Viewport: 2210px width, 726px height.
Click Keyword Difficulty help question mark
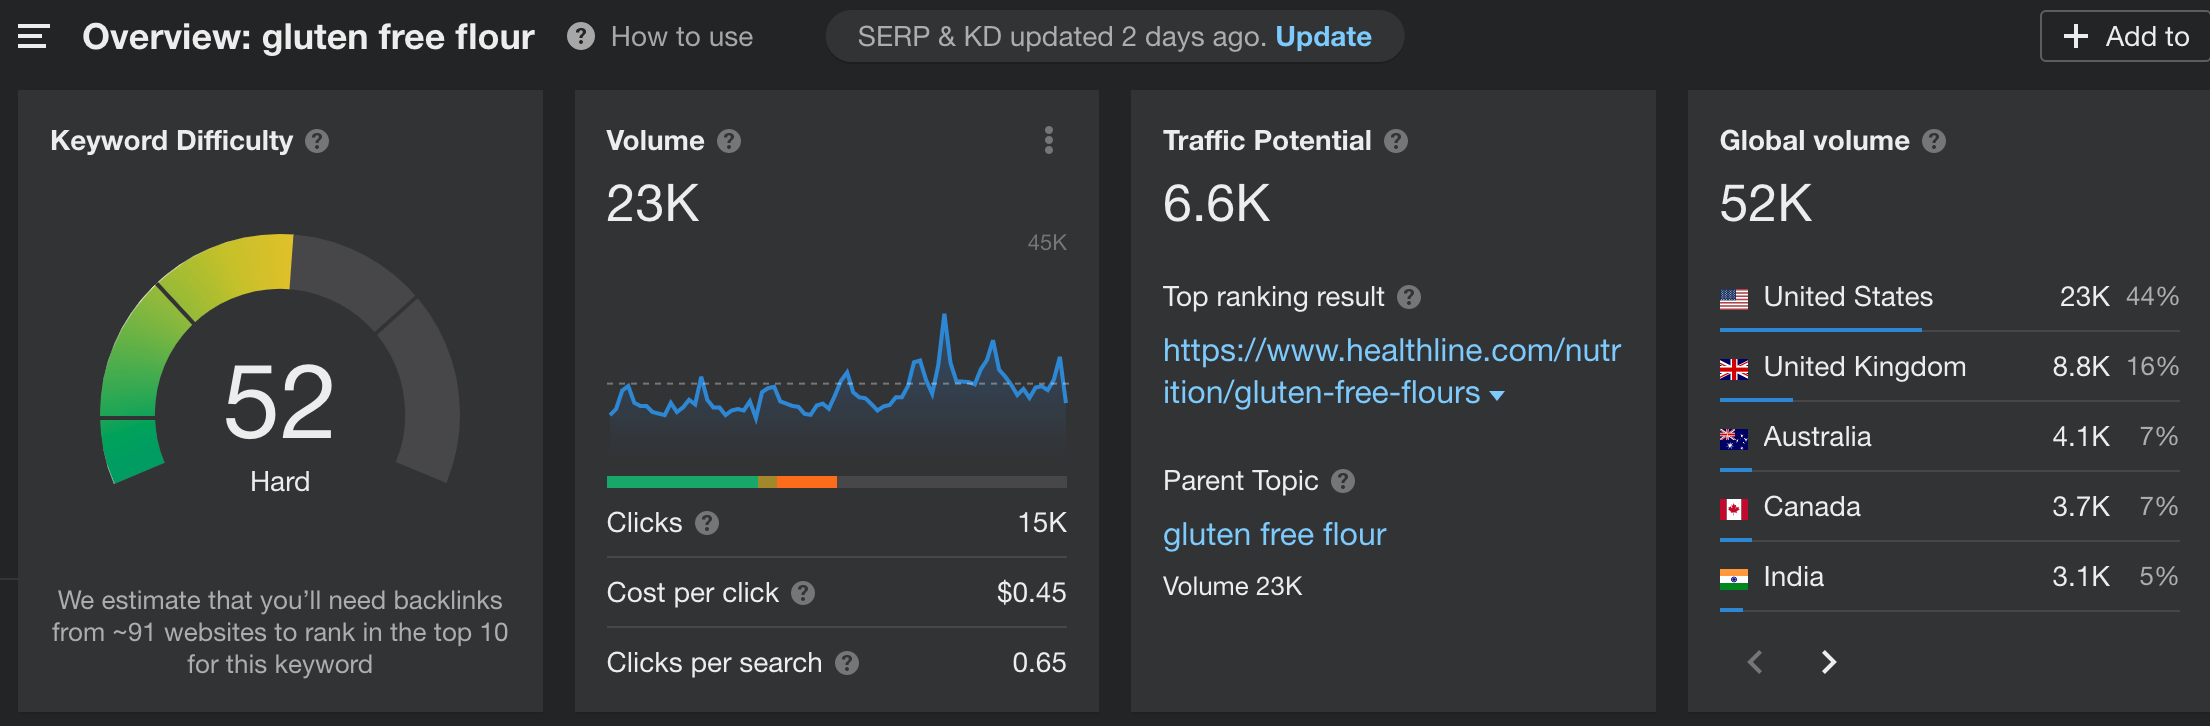(x=317, y=141)
